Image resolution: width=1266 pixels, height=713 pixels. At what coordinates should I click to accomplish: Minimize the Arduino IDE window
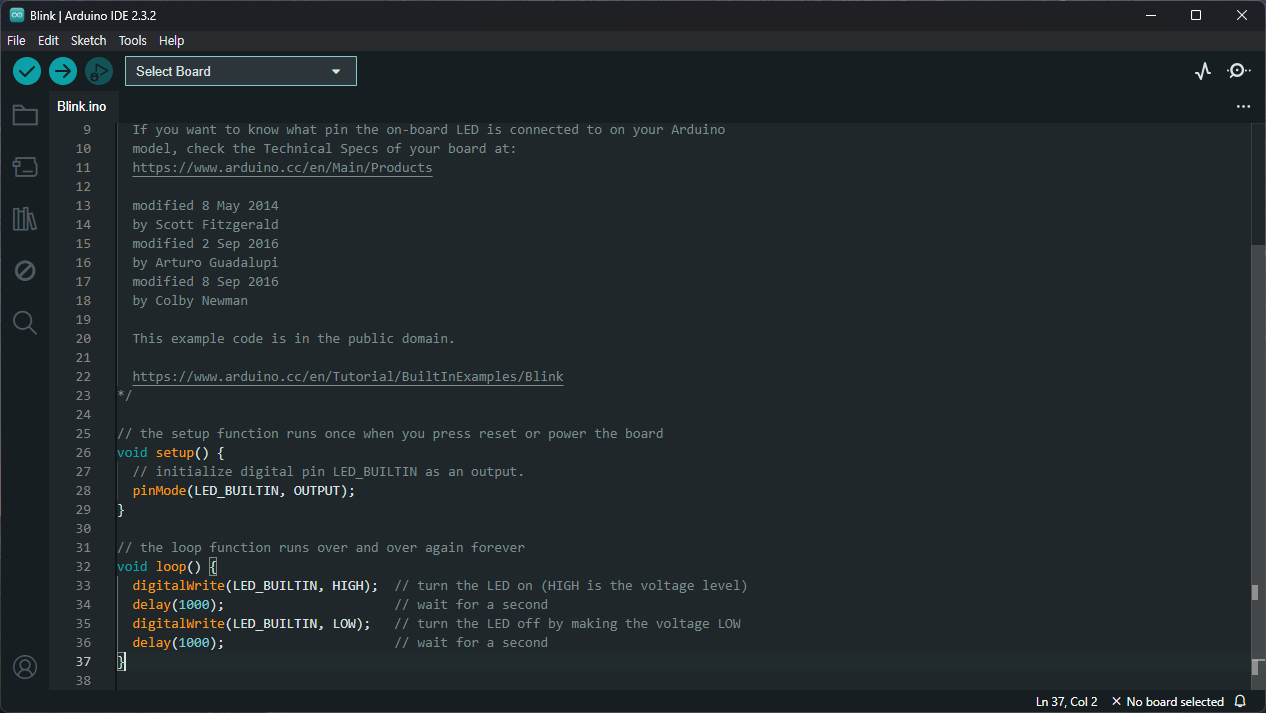click(1150, 15)
